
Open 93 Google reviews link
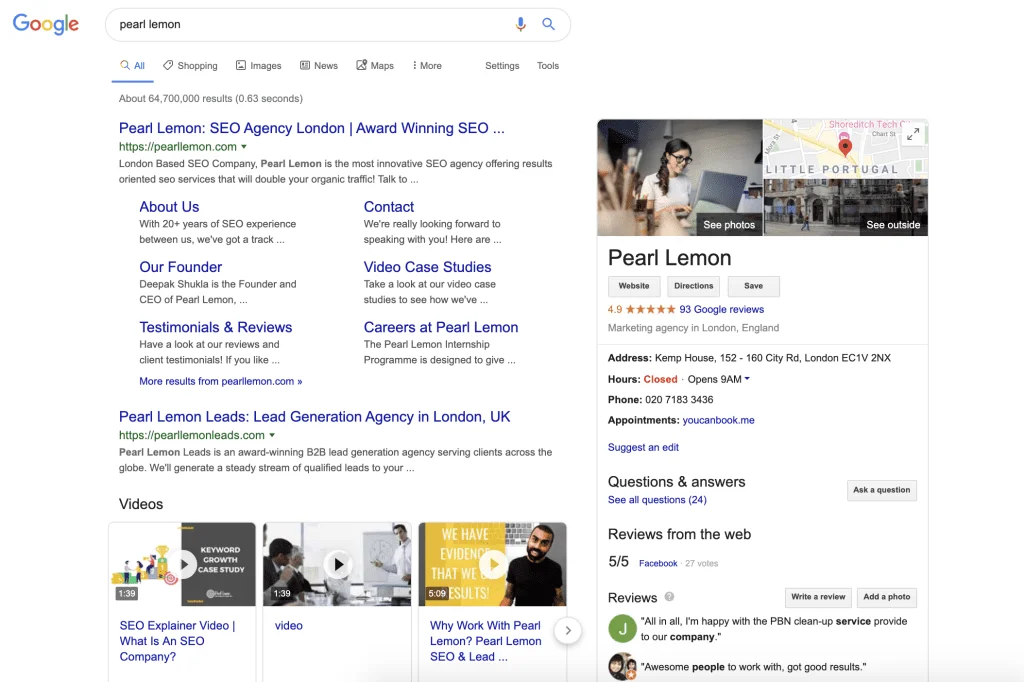point(722,310)
